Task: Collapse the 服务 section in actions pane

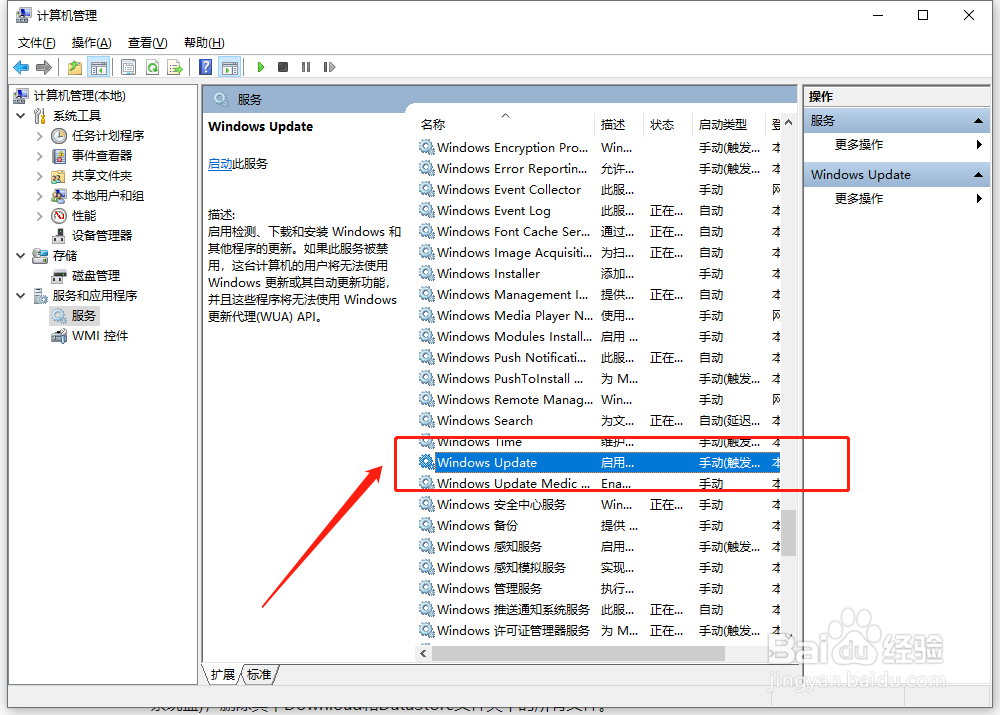Action: pyautogui.click(x=978, y=121)
